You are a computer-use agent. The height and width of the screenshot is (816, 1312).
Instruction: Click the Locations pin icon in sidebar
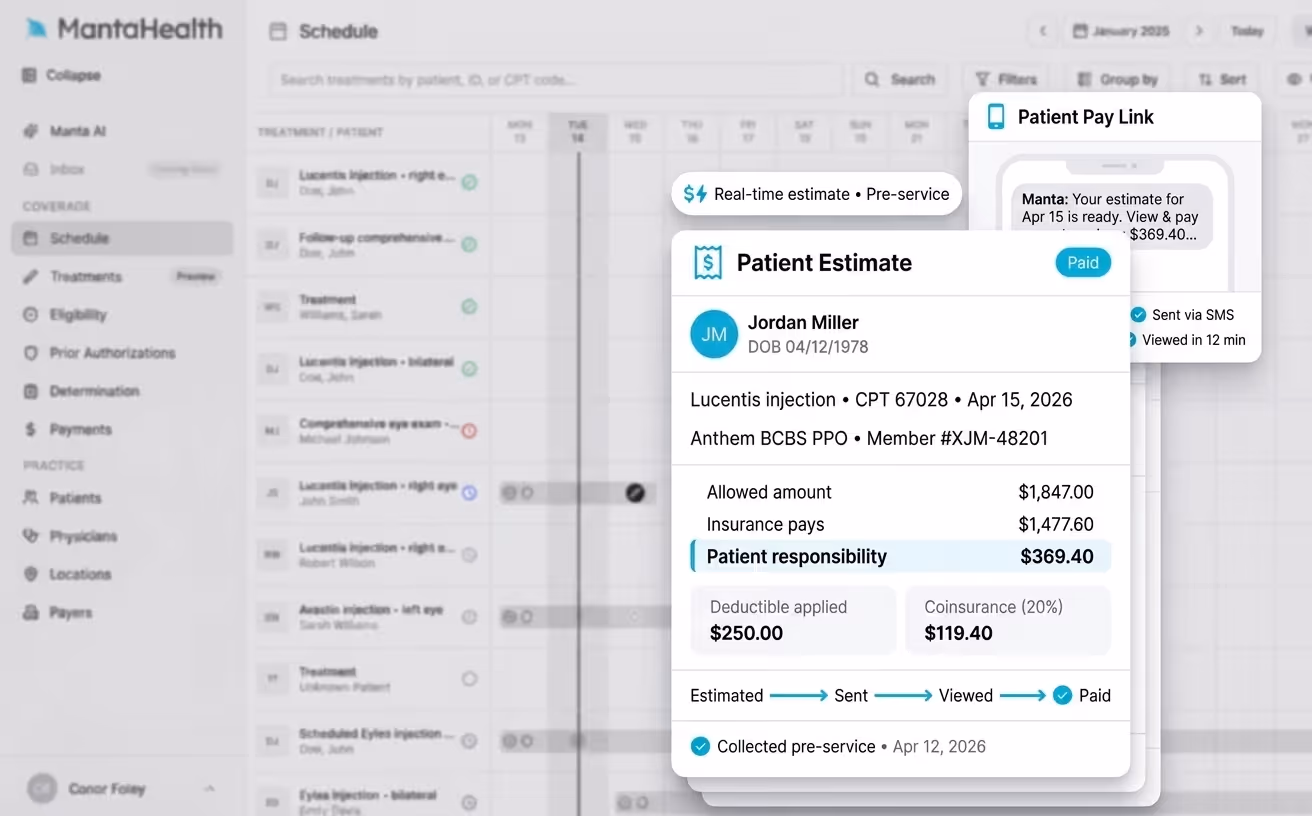pyautogui.click(x=30, y=575)
